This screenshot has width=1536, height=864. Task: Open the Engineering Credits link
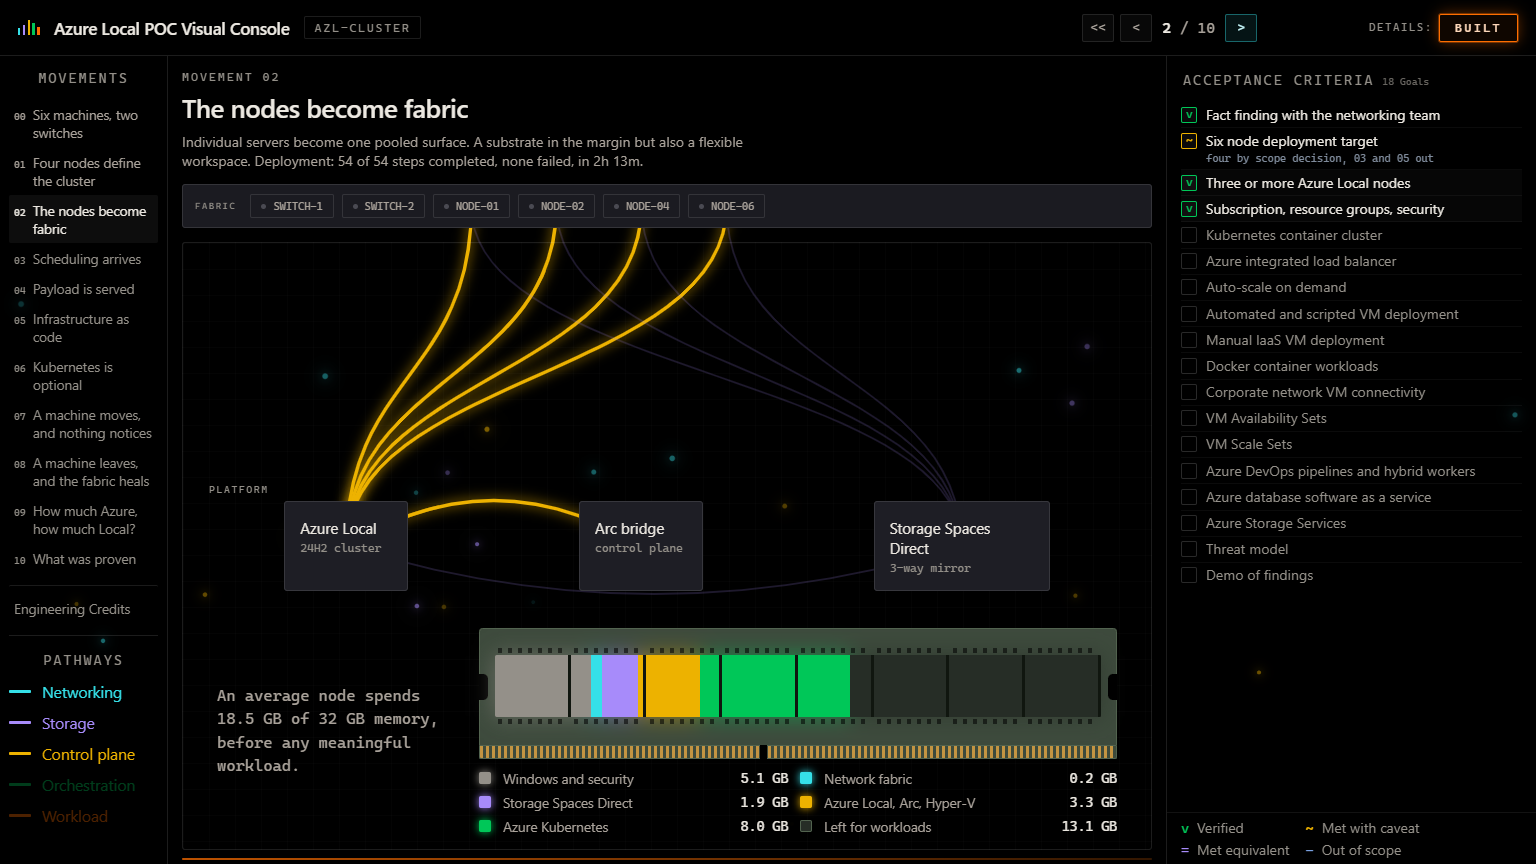coord(72,609)
